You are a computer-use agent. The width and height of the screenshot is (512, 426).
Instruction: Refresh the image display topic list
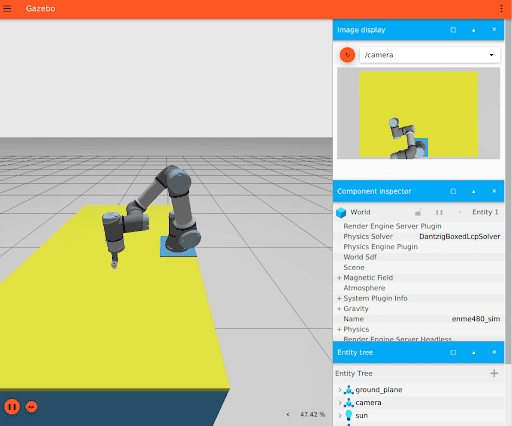pyautogui.click(x=347, y=55)
